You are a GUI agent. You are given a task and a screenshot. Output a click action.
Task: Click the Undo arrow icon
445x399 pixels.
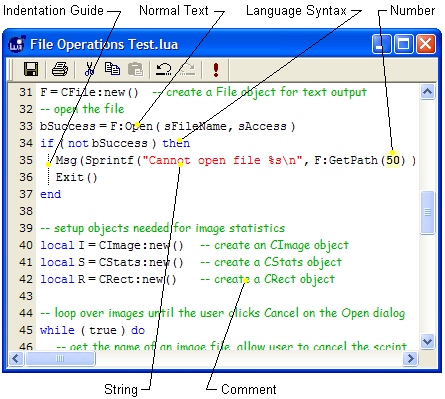164,69
